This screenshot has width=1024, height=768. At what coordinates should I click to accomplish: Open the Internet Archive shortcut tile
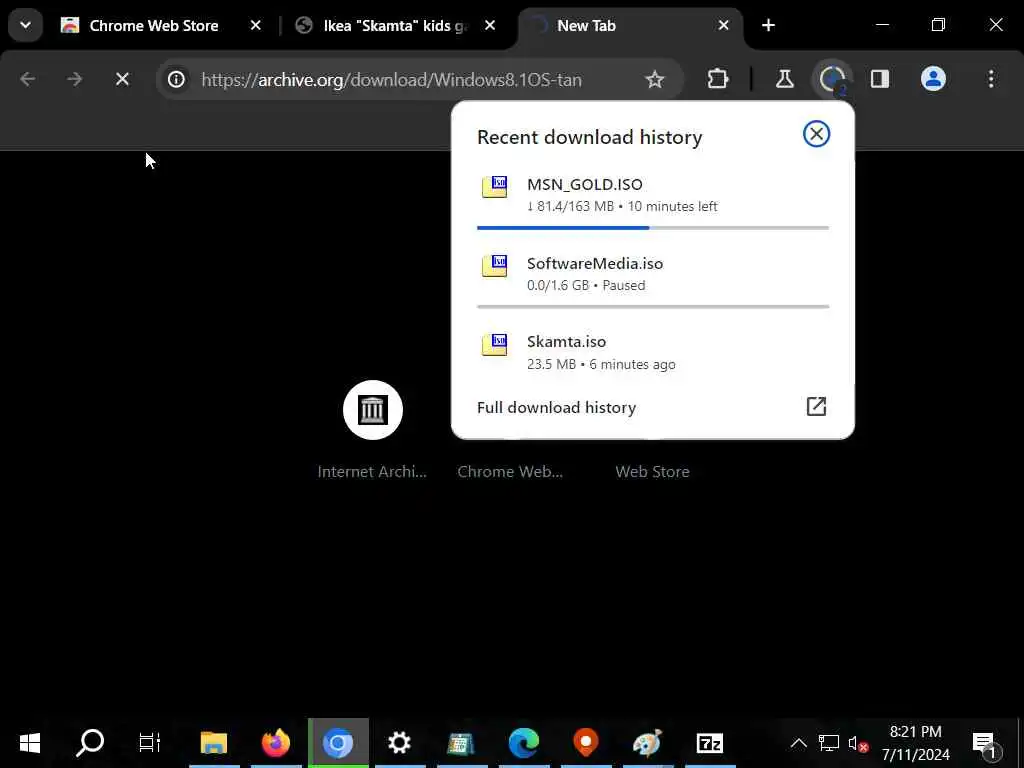pyautogui.click(x=372, y=410)
